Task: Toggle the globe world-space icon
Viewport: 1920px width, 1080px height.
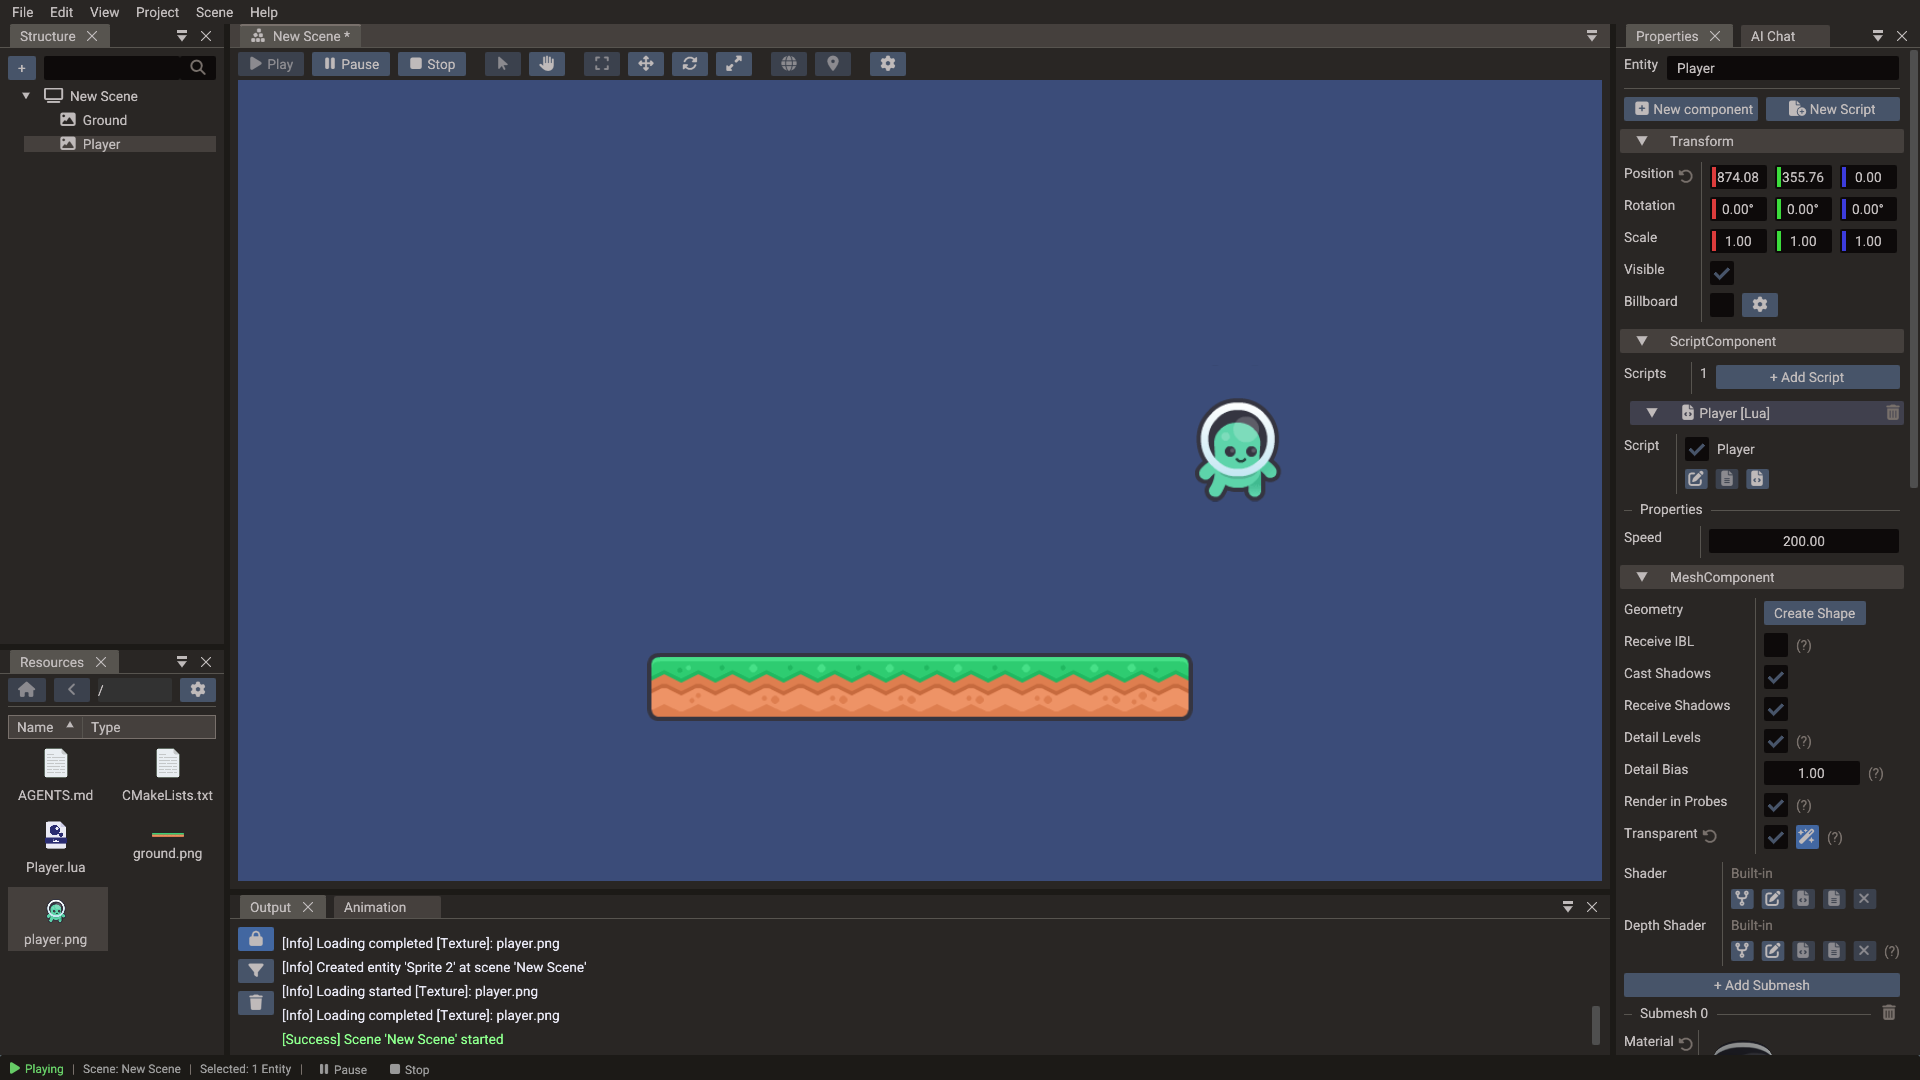Action: coord(789,64)
